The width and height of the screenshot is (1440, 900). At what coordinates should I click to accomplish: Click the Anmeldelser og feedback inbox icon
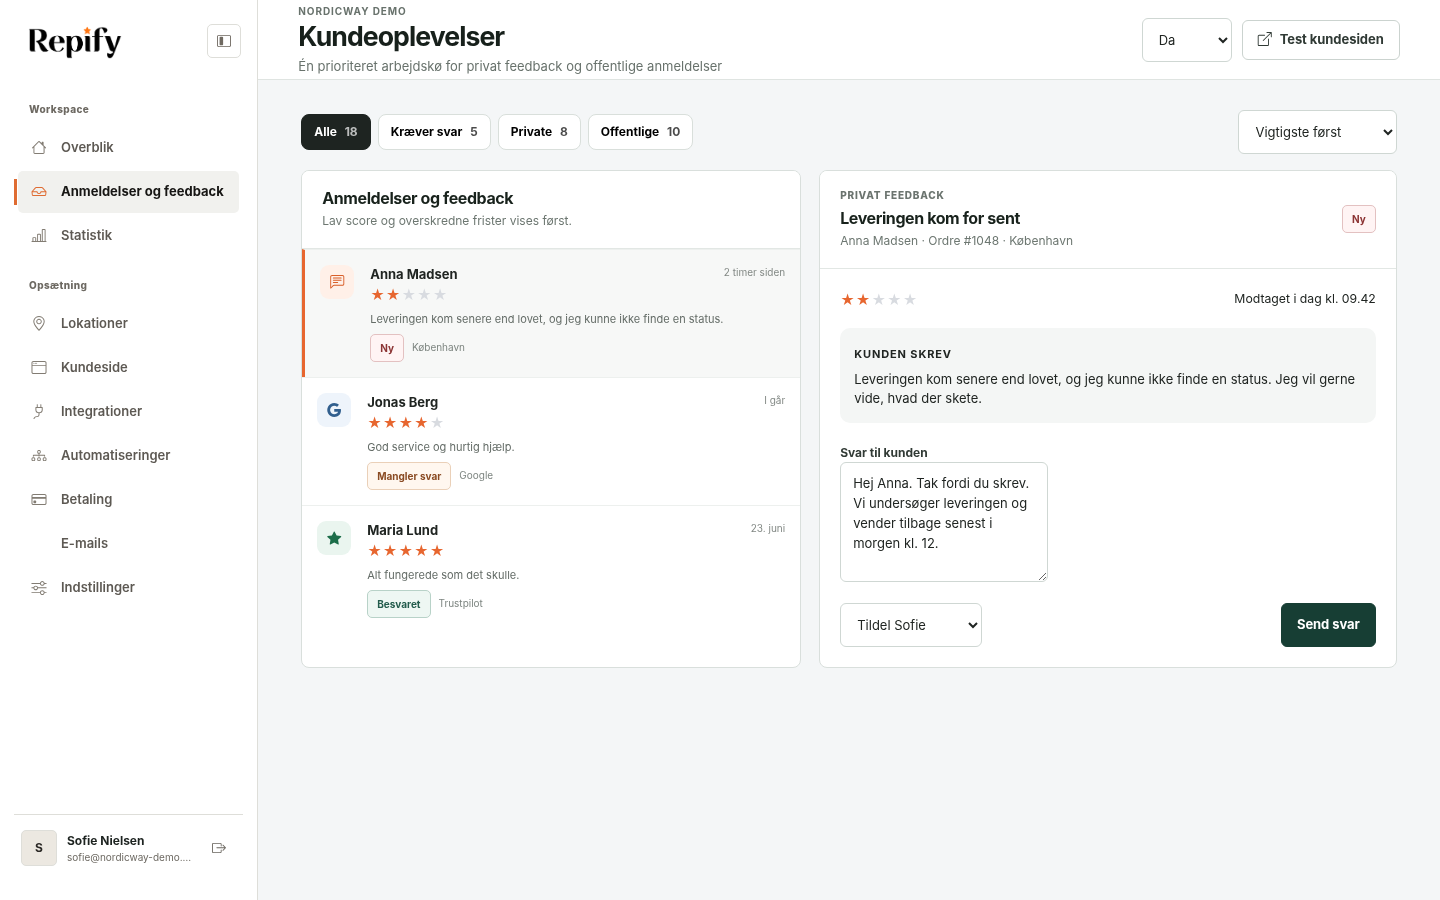[39, 191]
